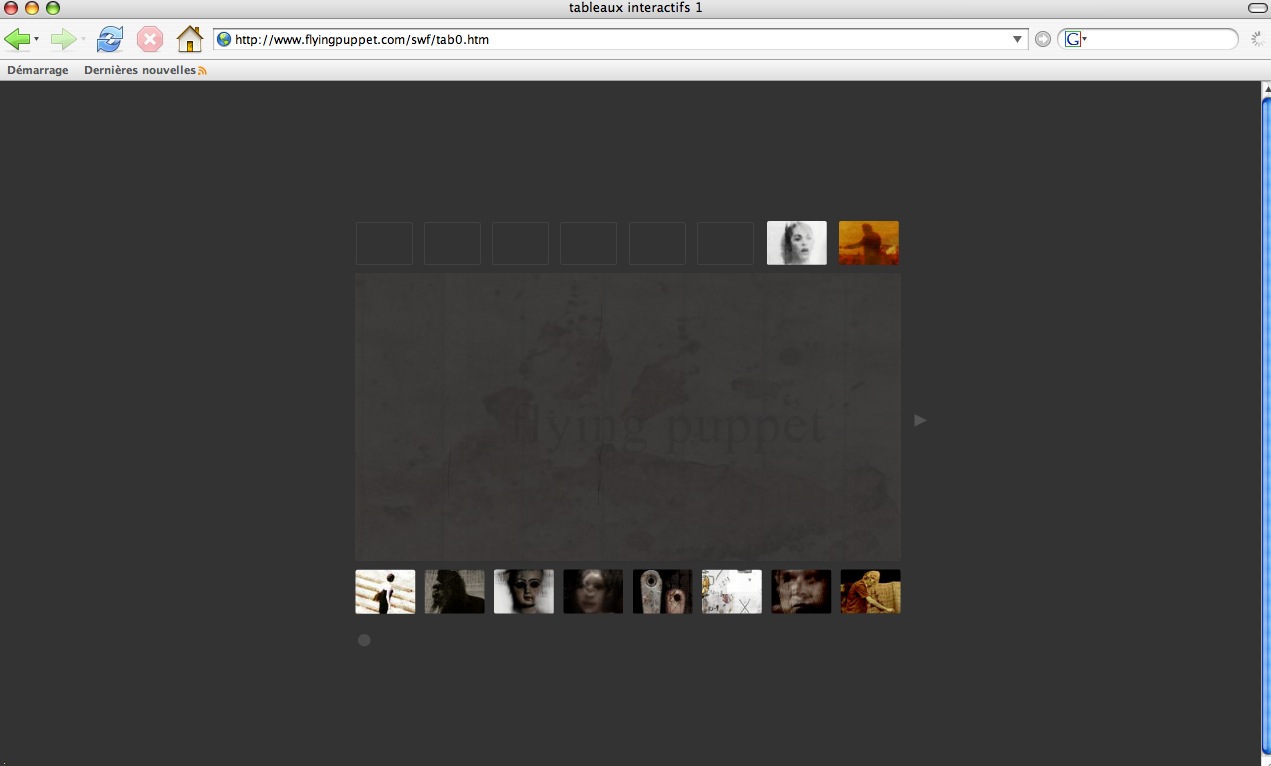Screen dimensions: 1271x766
Task: Select the fourth empty slot in the top row
Action: pos(588,243)
